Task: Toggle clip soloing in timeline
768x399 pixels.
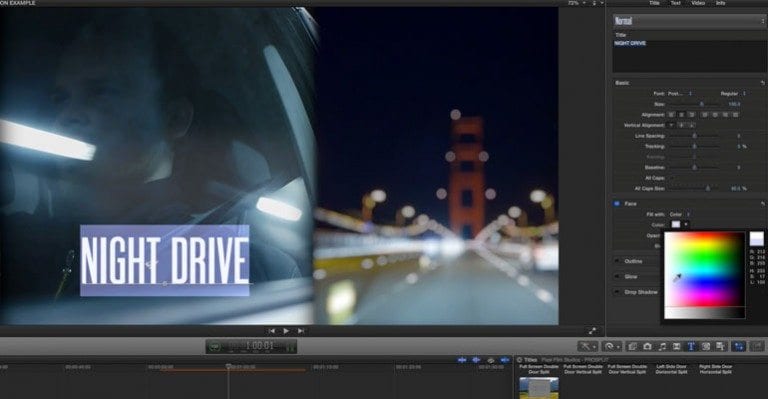Action: point(490,360)
